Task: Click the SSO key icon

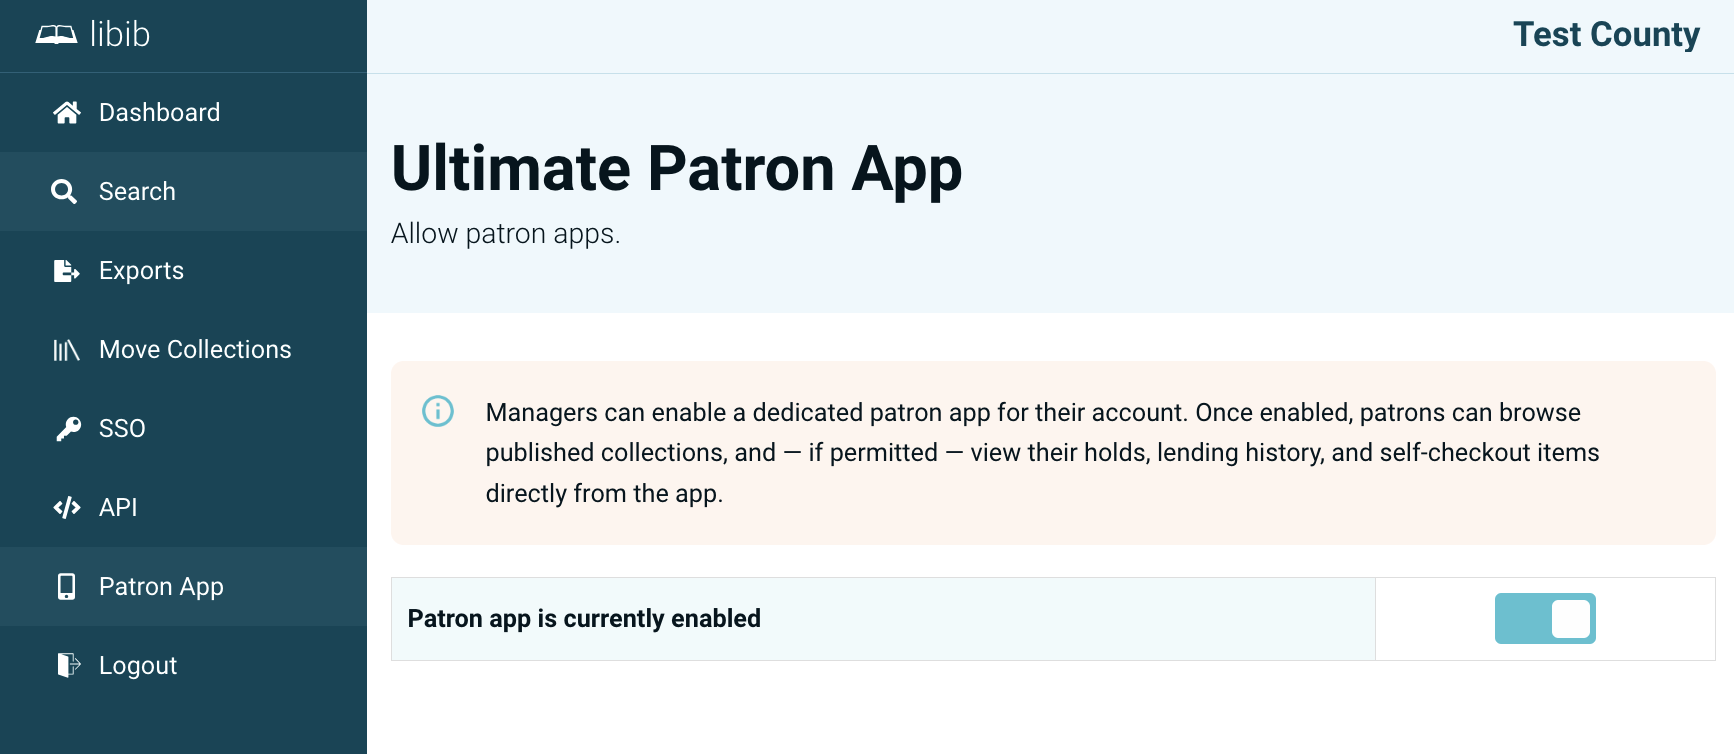Action: click(x=67, y=428)
